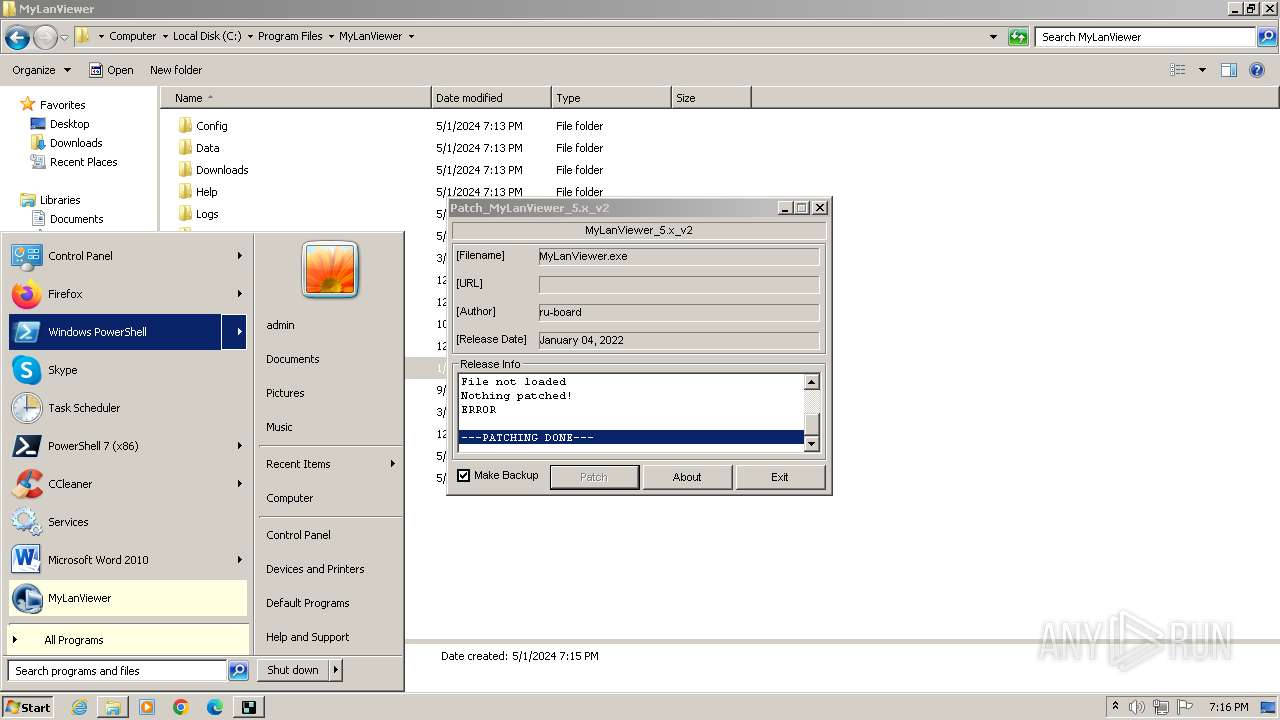Screen dimensions: 1280x720
Task: Select ---PATCHING DONE--- line
Action: click(x=631, y=438)
